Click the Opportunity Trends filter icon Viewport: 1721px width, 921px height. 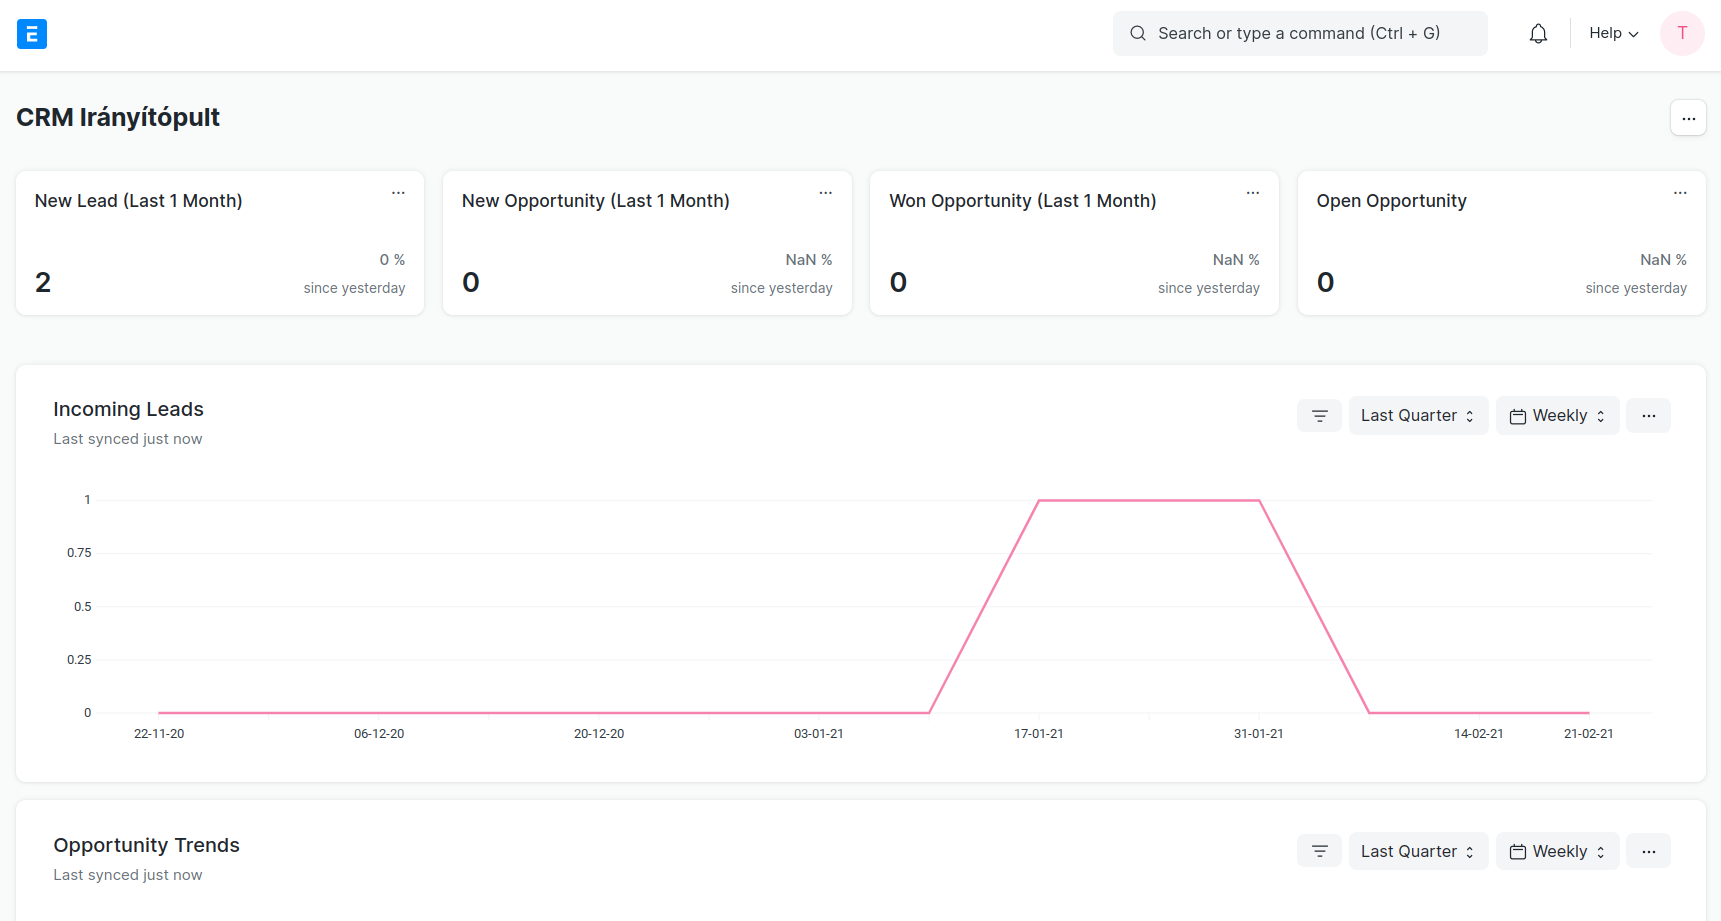[x=1319, y=852]
